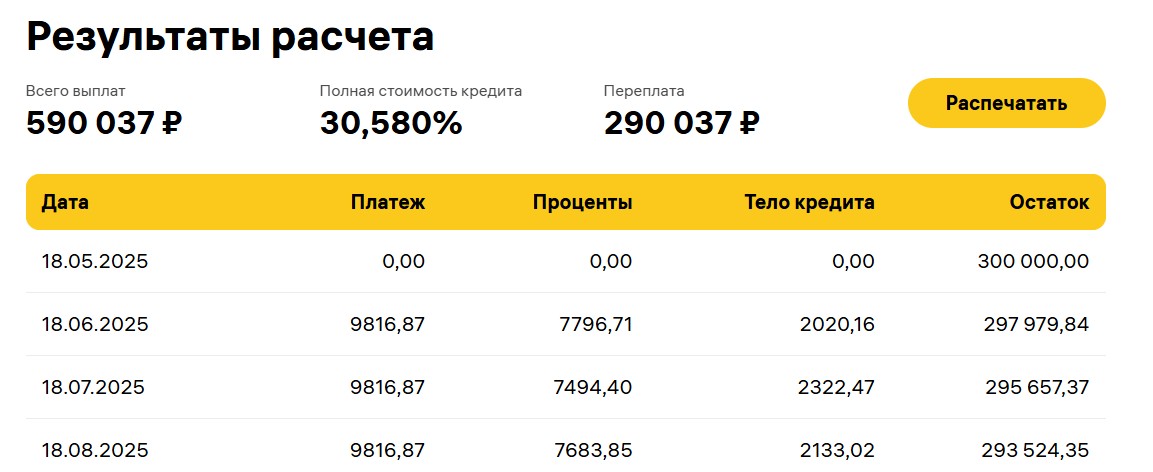Click the date 18.05.2025 row
This screenshot has height=472, width=1153.
point(565,262)
